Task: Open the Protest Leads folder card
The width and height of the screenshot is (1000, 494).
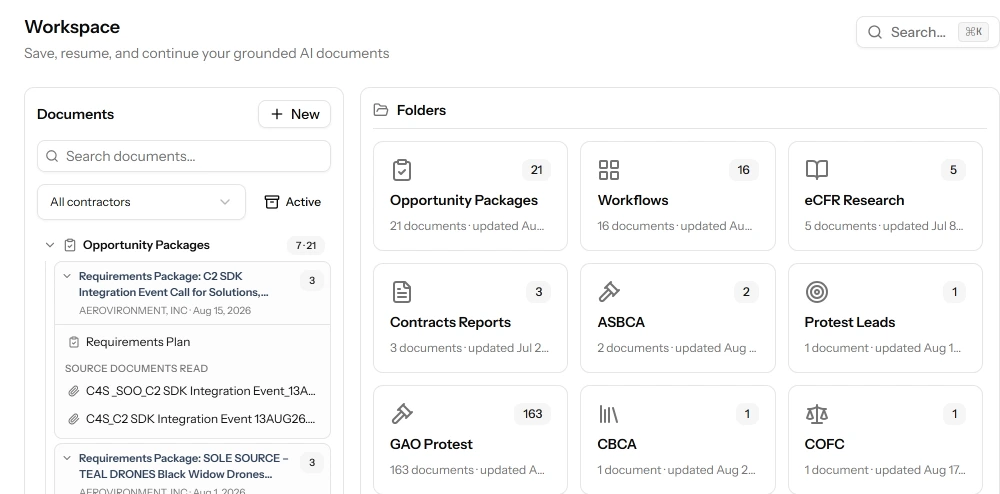Action: 885,317
